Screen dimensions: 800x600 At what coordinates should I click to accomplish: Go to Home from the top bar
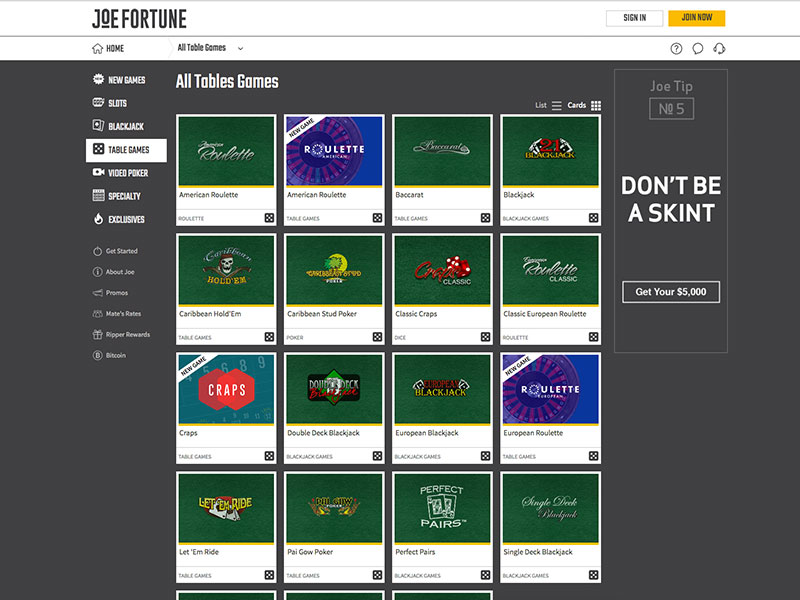tap(108, 47)
